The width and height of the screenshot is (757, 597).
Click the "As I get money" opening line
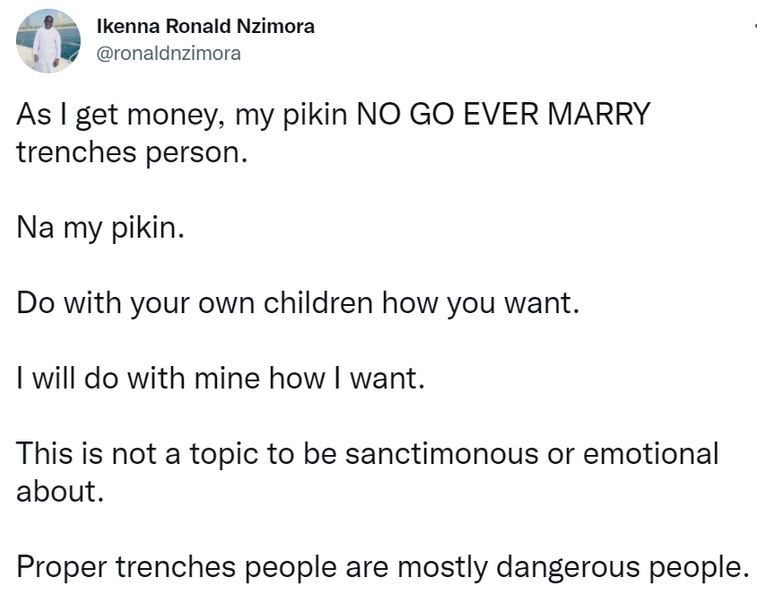click(120, 116)
